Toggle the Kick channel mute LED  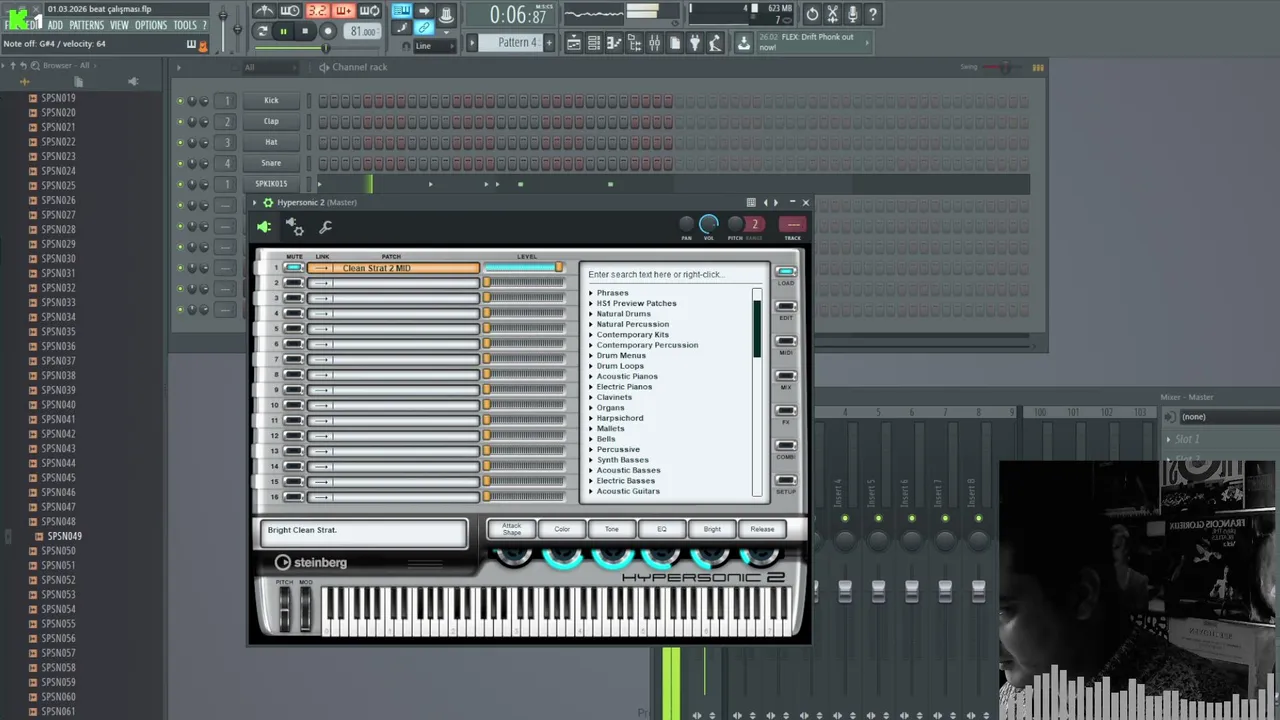point(181,101)
